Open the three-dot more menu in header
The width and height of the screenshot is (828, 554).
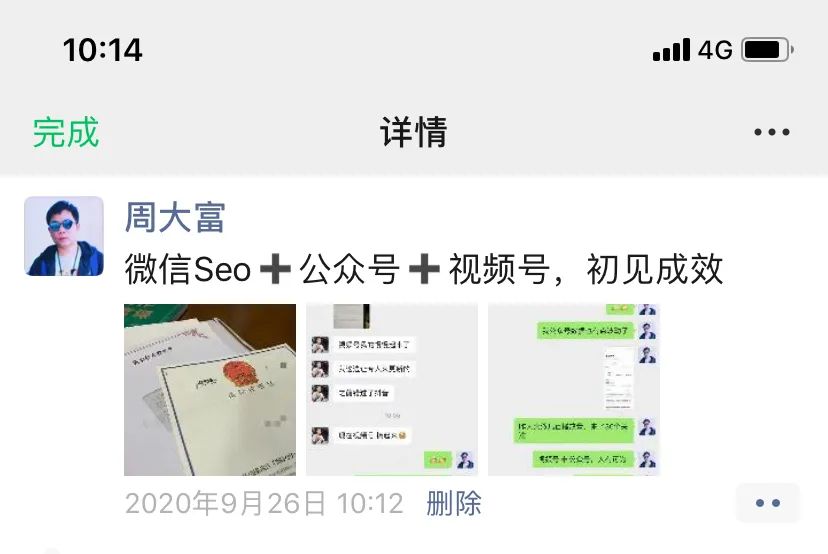pos(771,132)
